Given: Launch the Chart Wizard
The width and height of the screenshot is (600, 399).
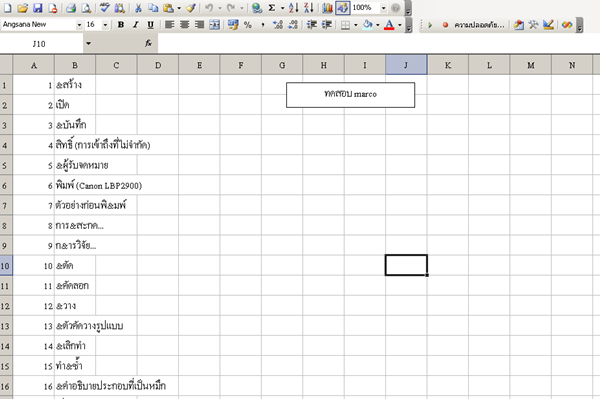Looking at the screenshot, I should coord(327,8).
